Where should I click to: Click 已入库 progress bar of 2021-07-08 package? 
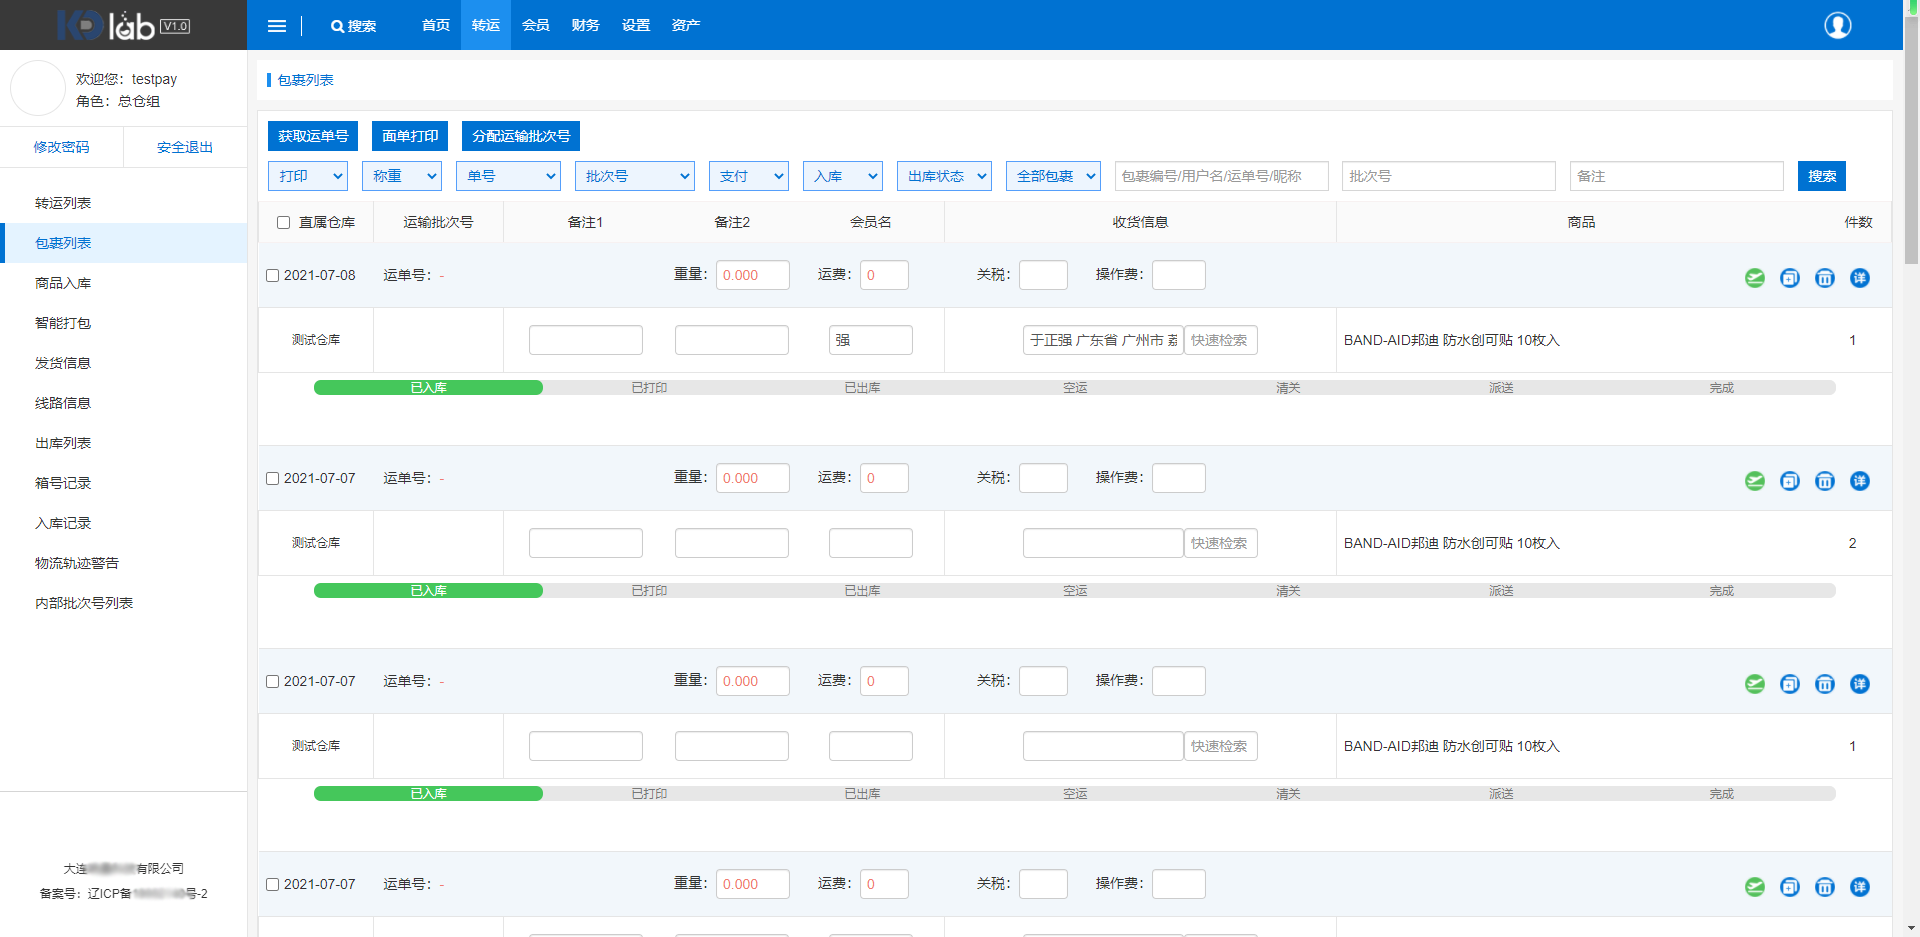pyautogui.click(x=428, y=388)
